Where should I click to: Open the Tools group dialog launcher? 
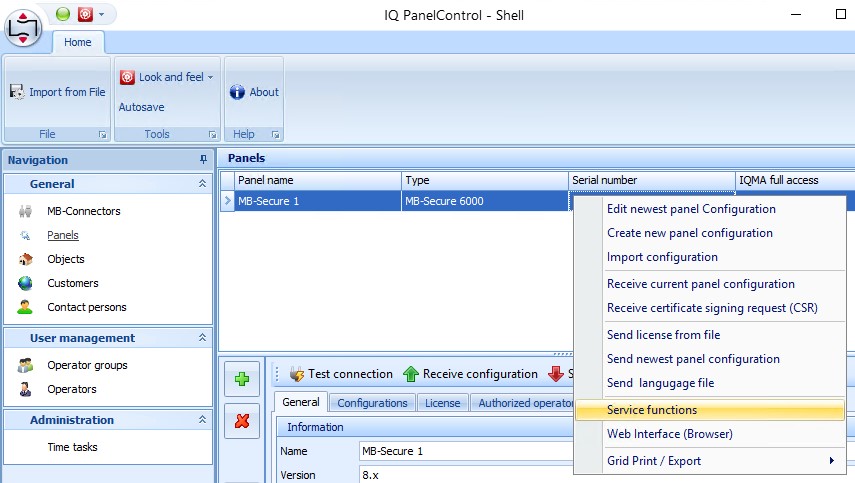212,135
